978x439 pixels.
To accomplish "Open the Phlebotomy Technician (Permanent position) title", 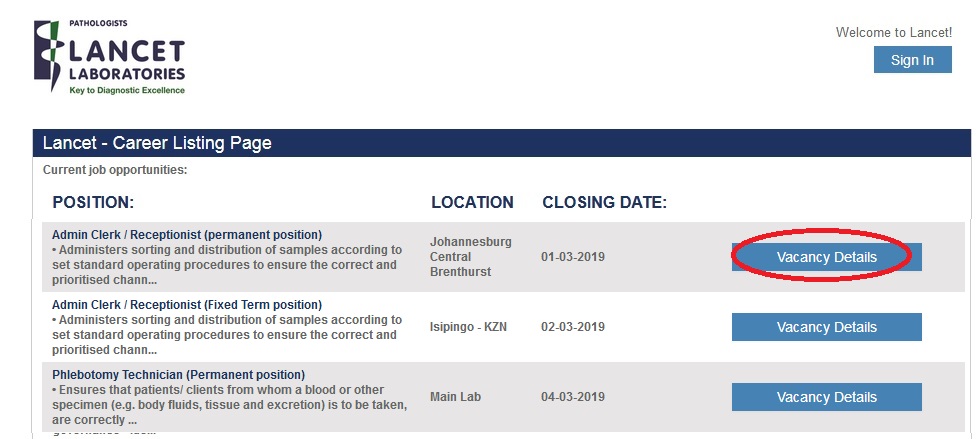I will tap(178, 375).
